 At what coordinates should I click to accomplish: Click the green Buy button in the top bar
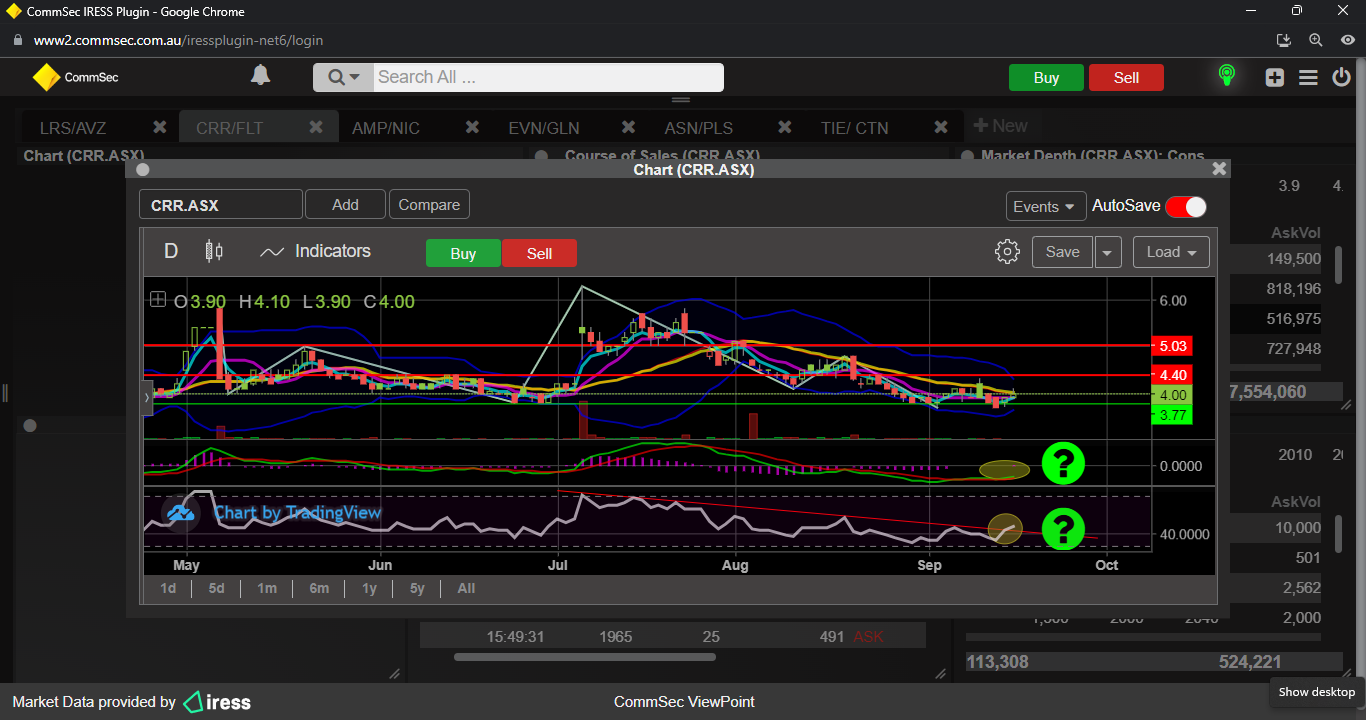tap(1046, 78)
